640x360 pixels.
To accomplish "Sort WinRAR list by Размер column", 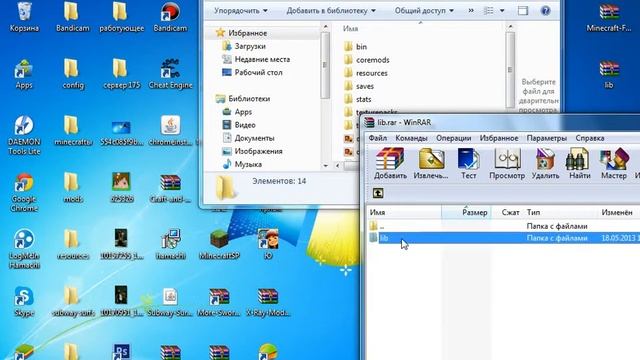I will point(466,212).
